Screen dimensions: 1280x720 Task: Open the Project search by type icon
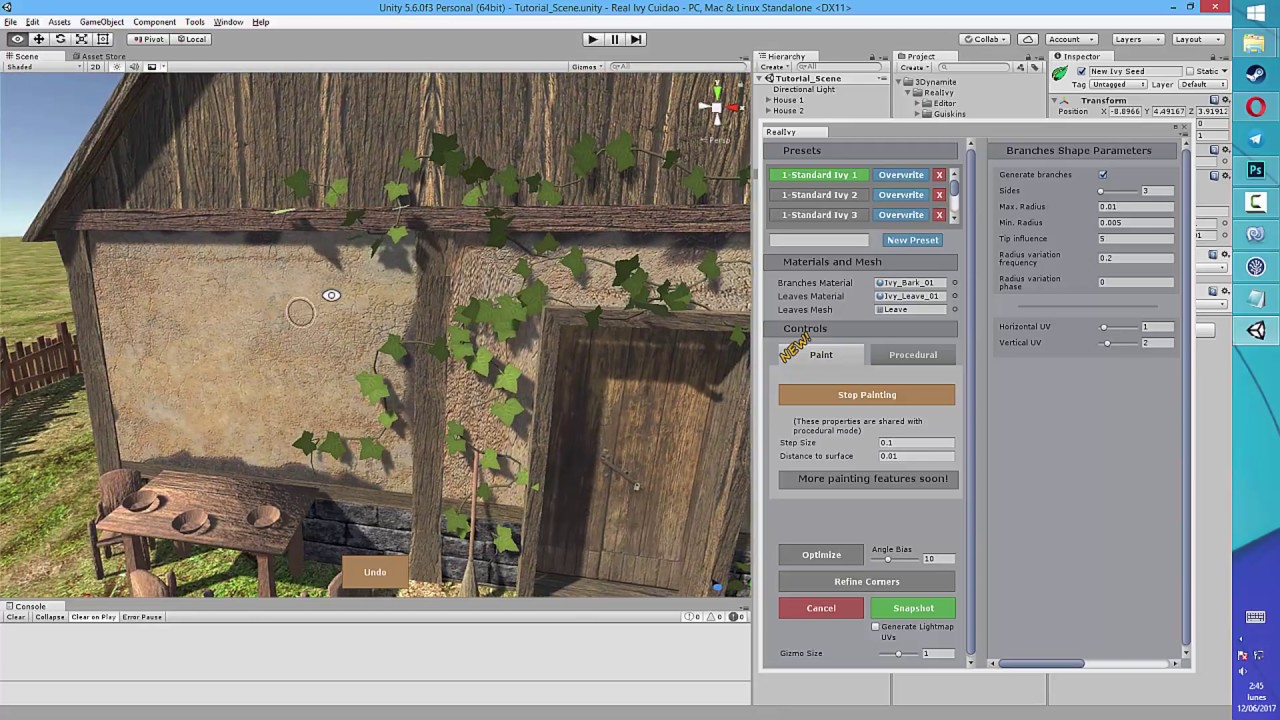[x=1022, y=67]
